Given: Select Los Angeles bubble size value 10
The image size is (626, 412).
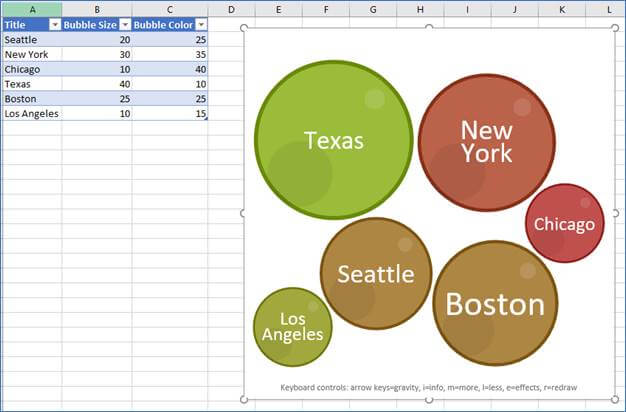Looking at the screenshot, I should pyautogui.click(x=97, y=113).
